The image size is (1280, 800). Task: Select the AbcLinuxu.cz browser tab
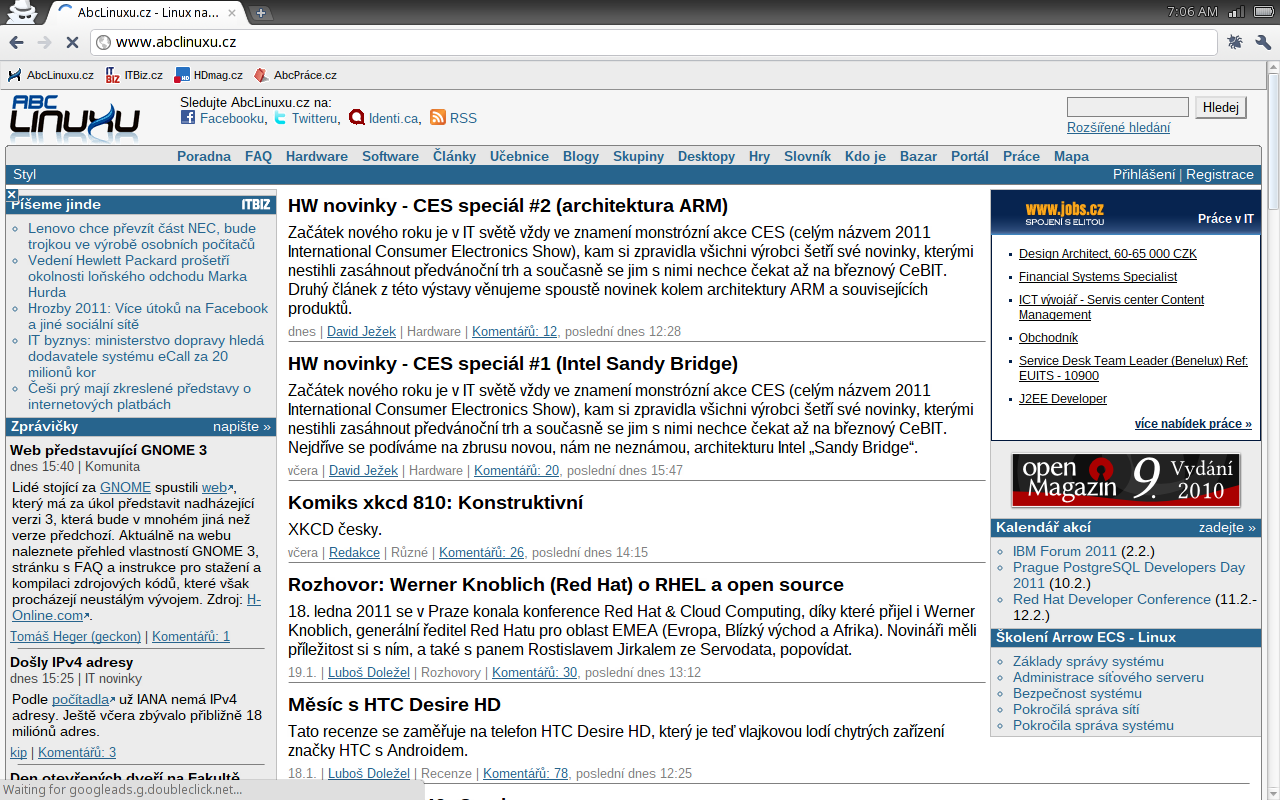(145, 13)
